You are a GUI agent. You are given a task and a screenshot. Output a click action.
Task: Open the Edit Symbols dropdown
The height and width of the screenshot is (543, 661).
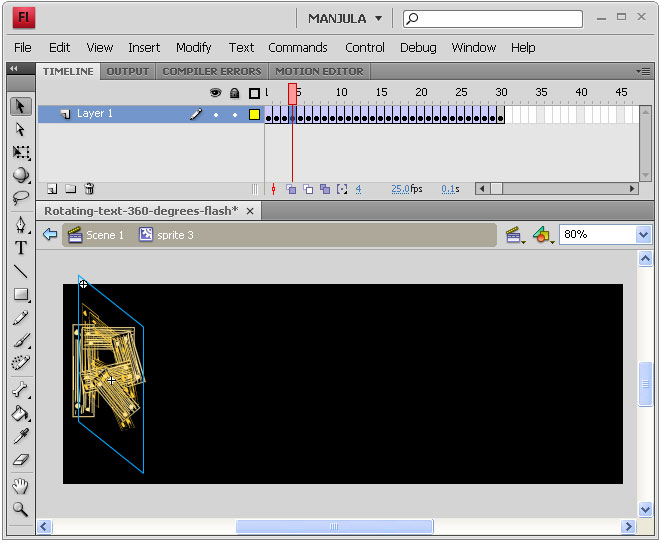[x=542, y=235]
